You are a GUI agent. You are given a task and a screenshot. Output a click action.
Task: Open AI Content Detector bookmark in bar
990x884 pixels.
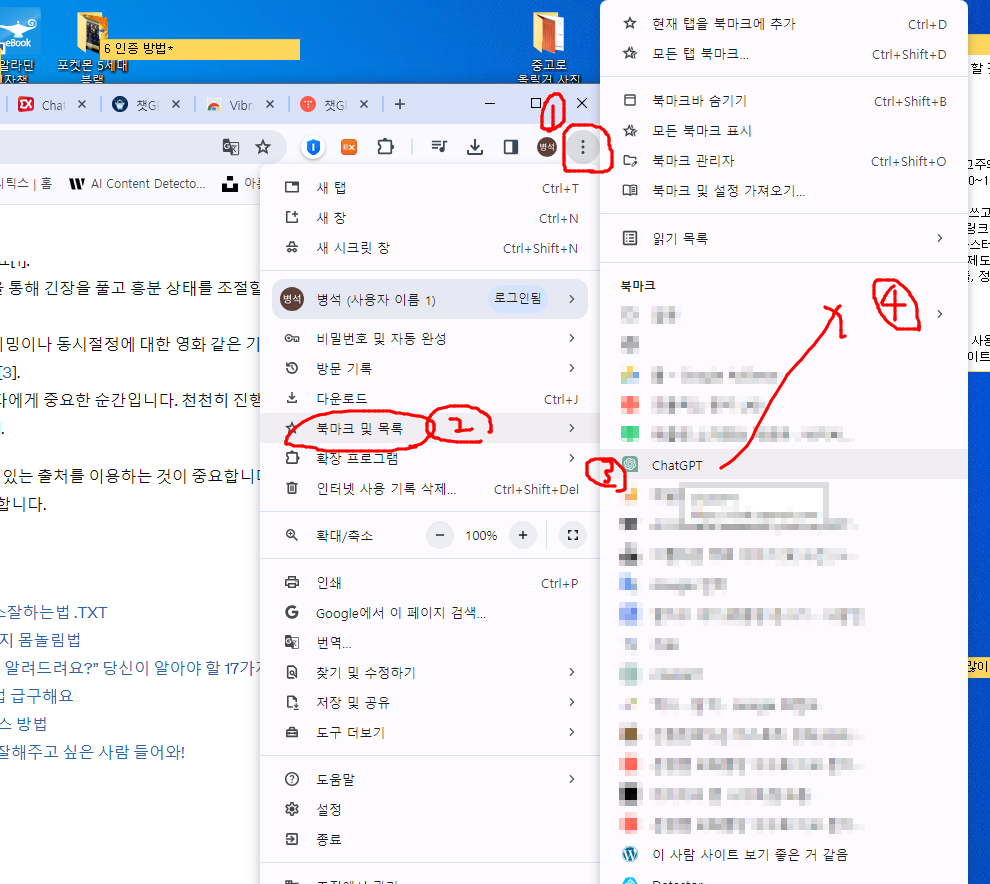(137, 184)
